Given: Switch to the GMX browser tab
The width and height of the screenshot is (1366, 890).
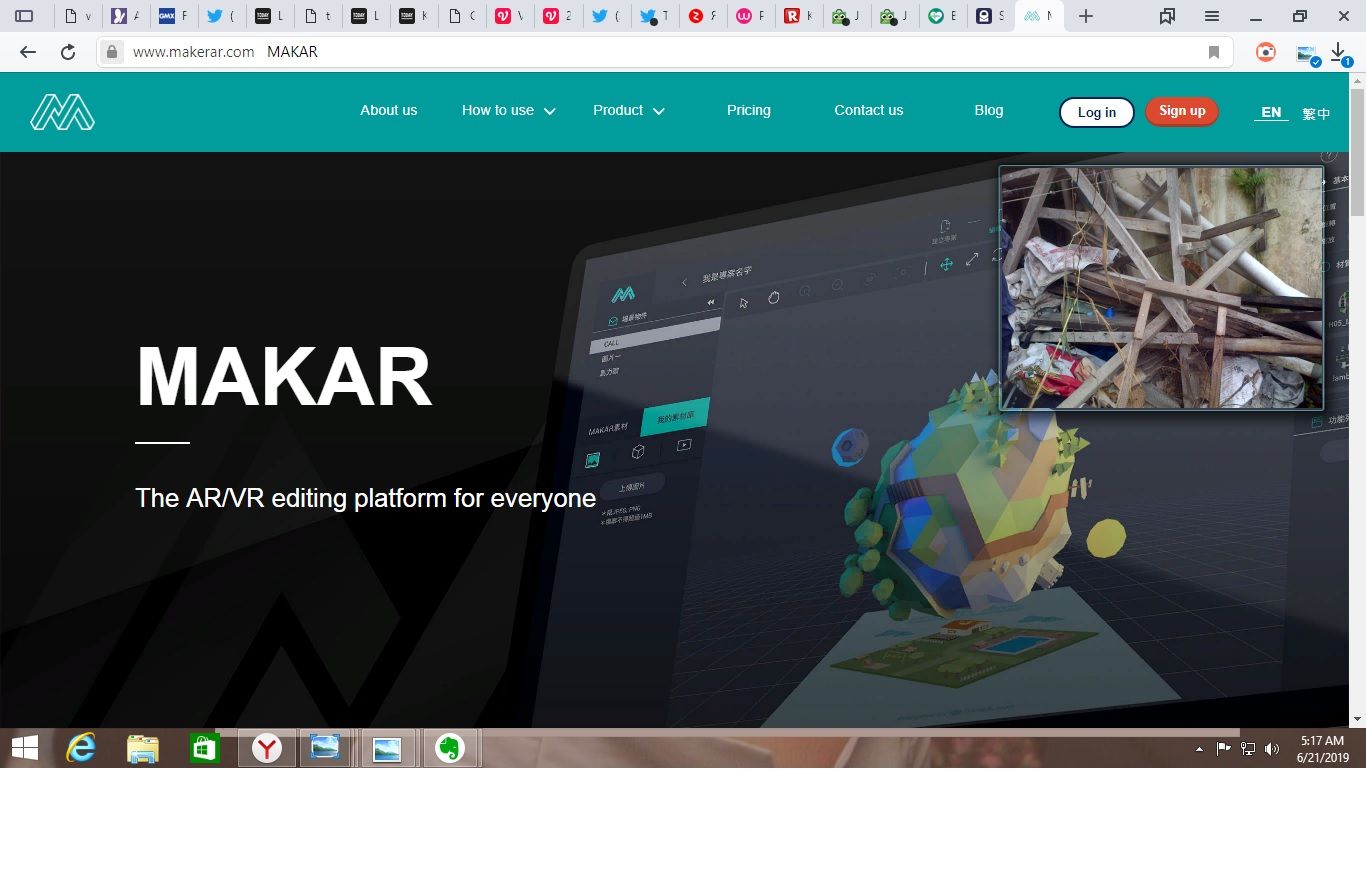Looking at the screenshot, I should click(x=173, y=16).
